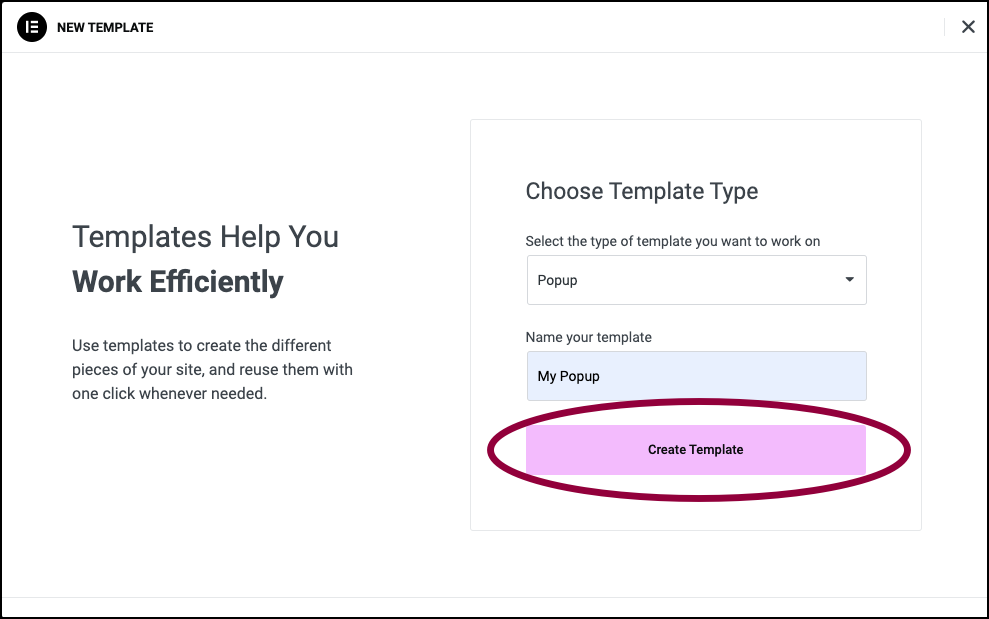Image resolution: width=989 pixels, height=619 pixels.
Task: Expand the template type dropdown arrow
Action: point(850,280)
